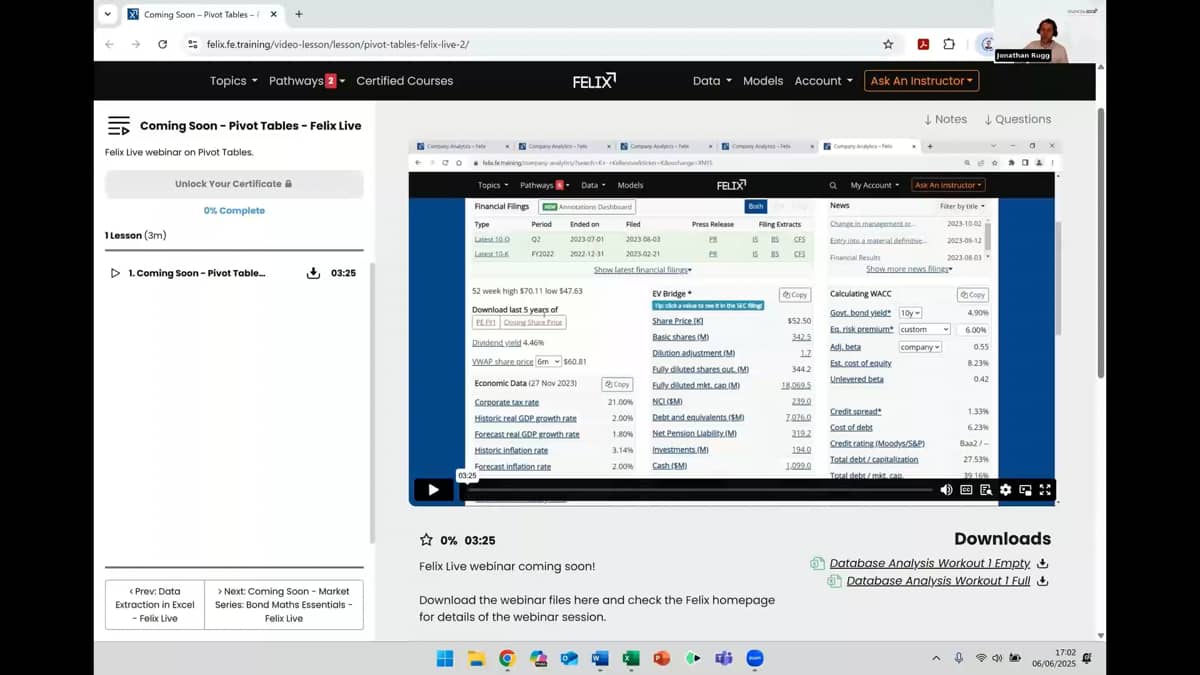The image size is (1200, 675).
Task: Open the Windows Start menu
Action: click(x=445, y=658)
